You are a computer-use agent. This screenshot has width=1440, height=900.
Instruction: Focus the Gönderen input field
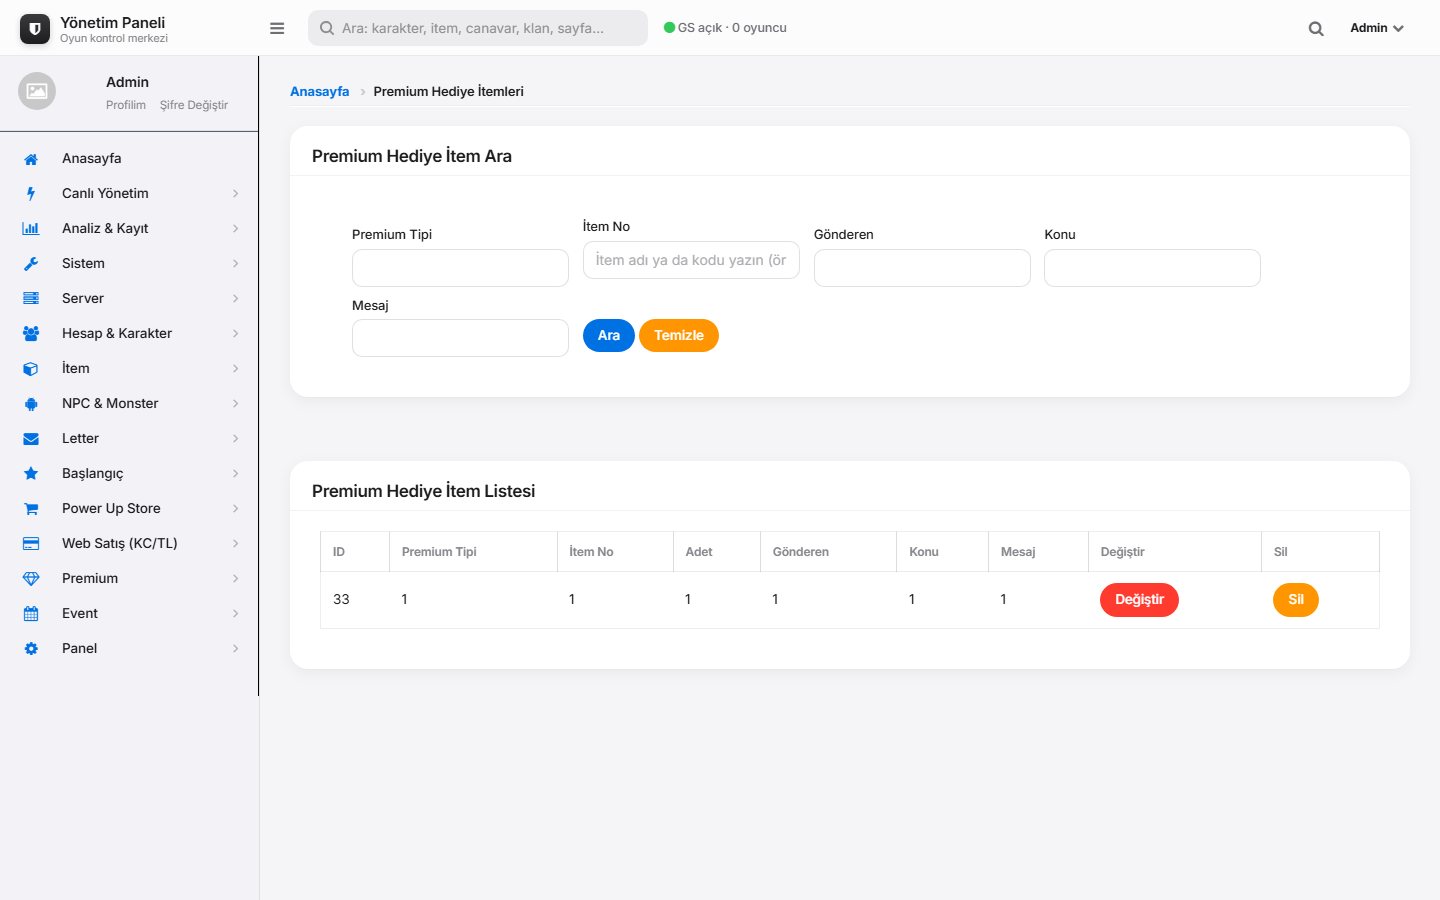pos(922,268)
